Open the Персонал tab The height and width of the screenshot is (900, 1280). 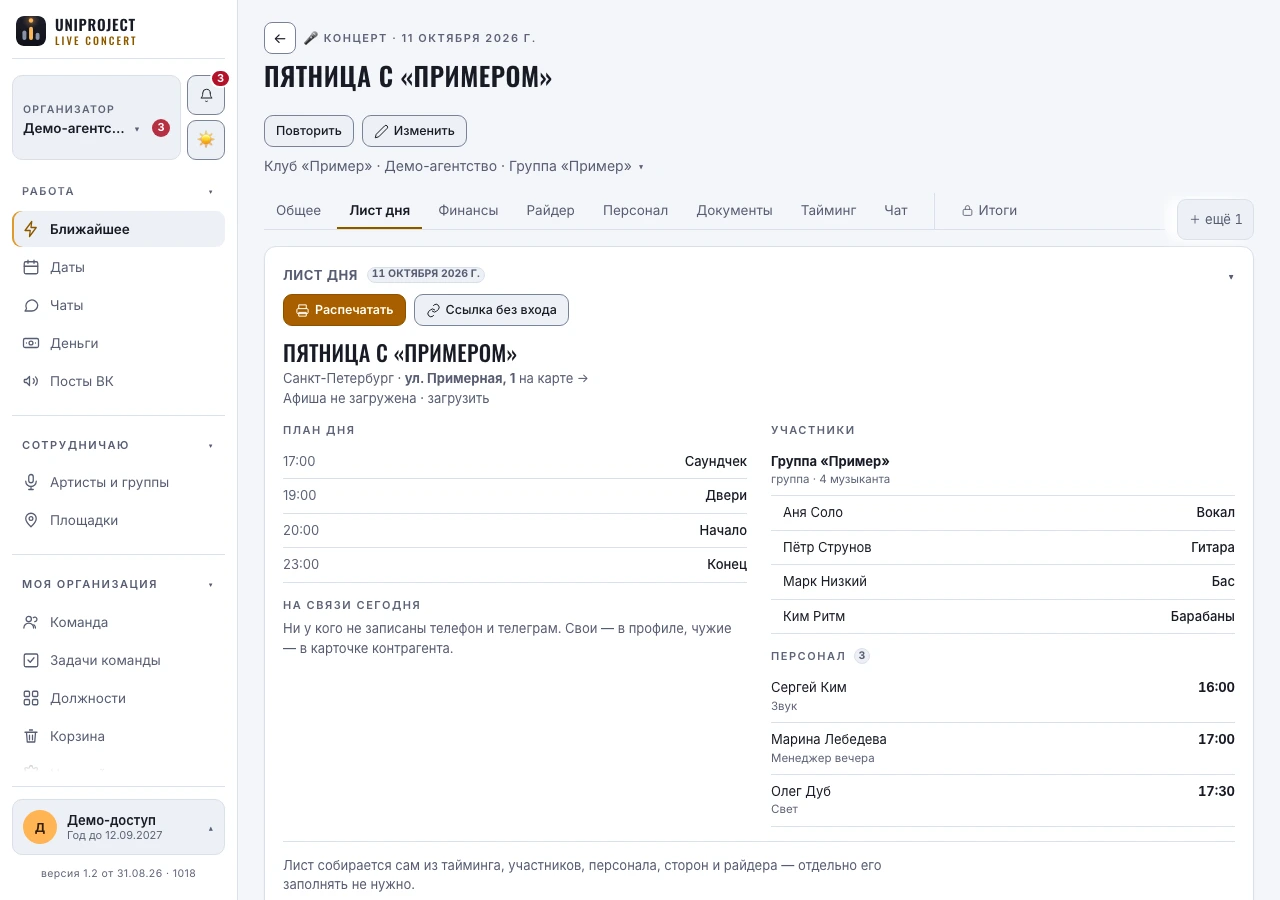[x=635, y=210]
